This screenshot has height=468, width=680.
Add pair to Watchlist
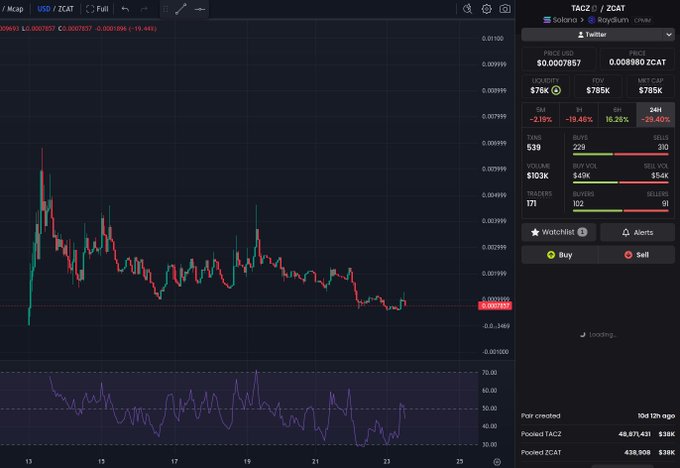point(559,232)
